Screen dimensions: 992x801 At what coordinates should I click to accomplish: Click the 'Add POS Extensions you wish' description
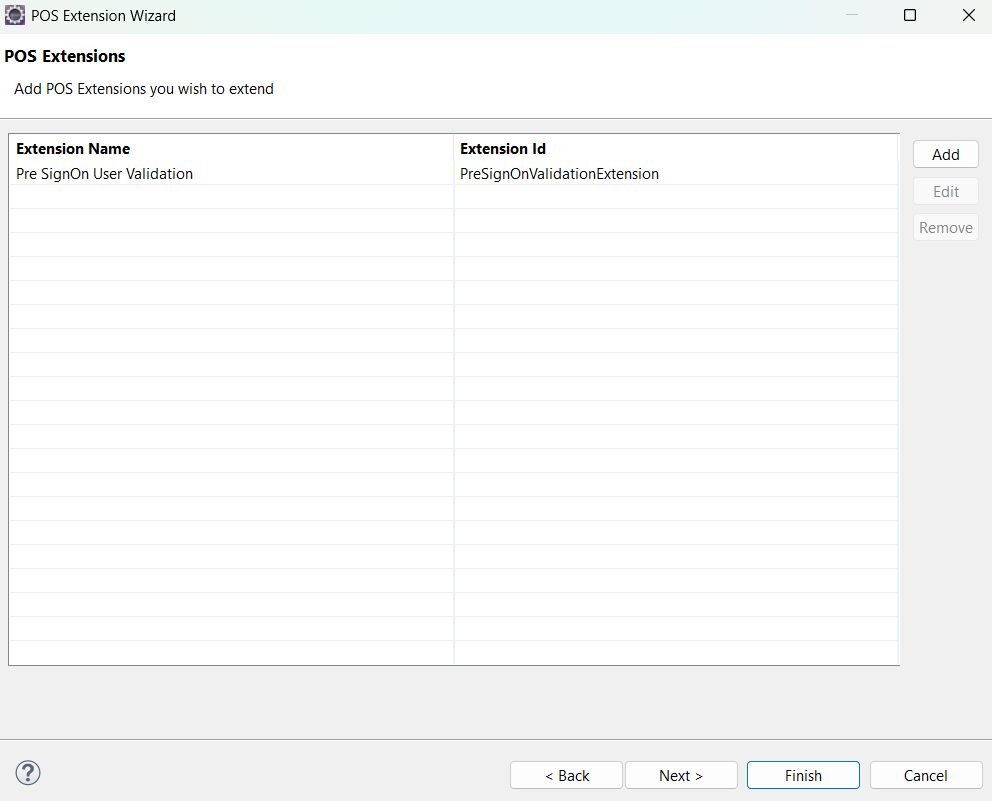pyautogui.click(x=144, y=89)
